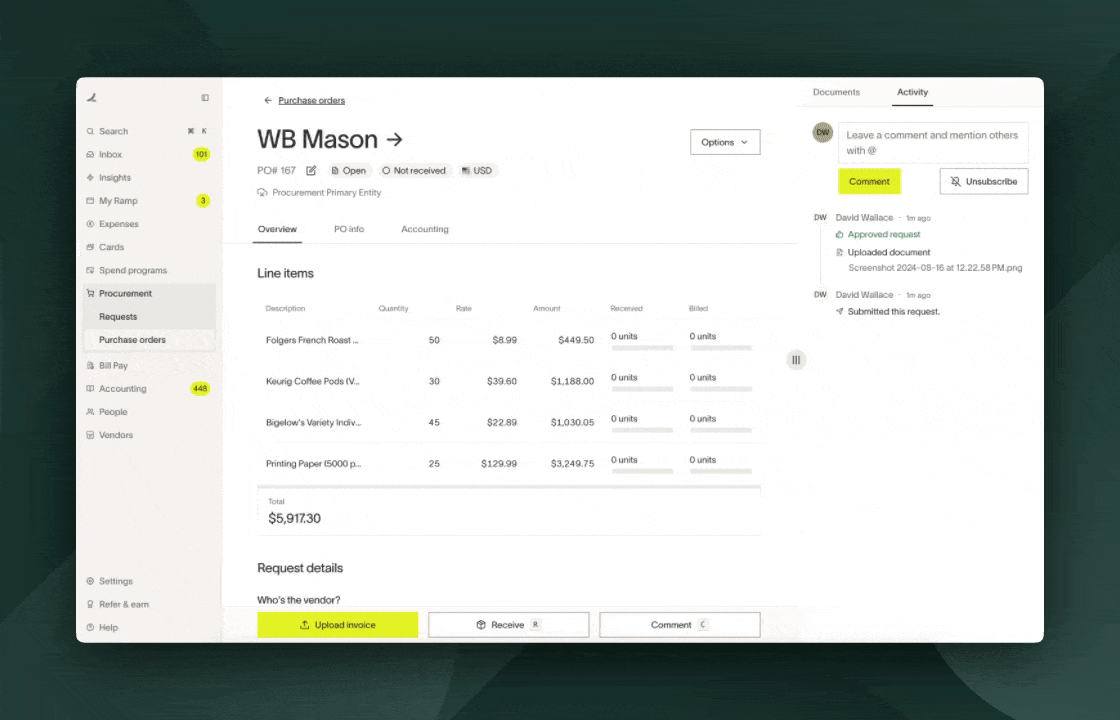The height and width of the screenshot is (720, 1120).
Task: Click the Not received status badge
Action: click(414, 171)
